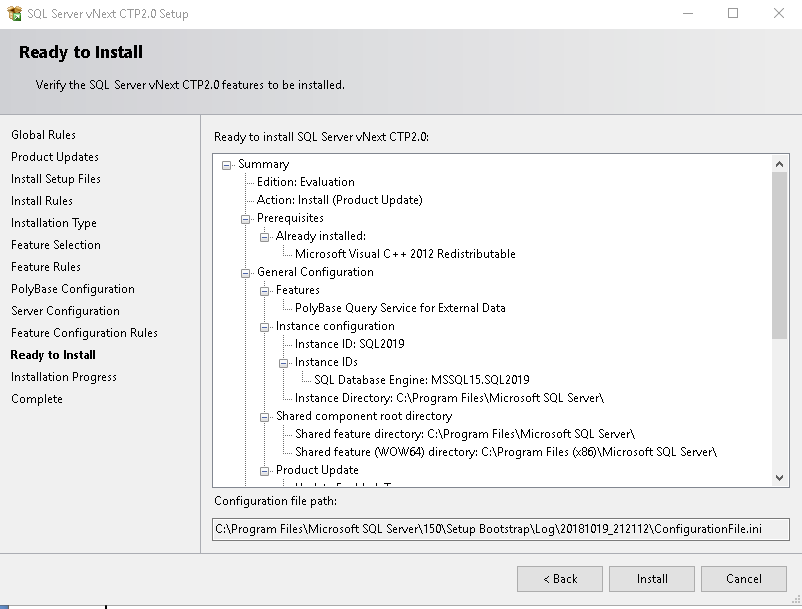
Task: Click the SQL Server Setup title bar icon
Action: pos(13,14)
